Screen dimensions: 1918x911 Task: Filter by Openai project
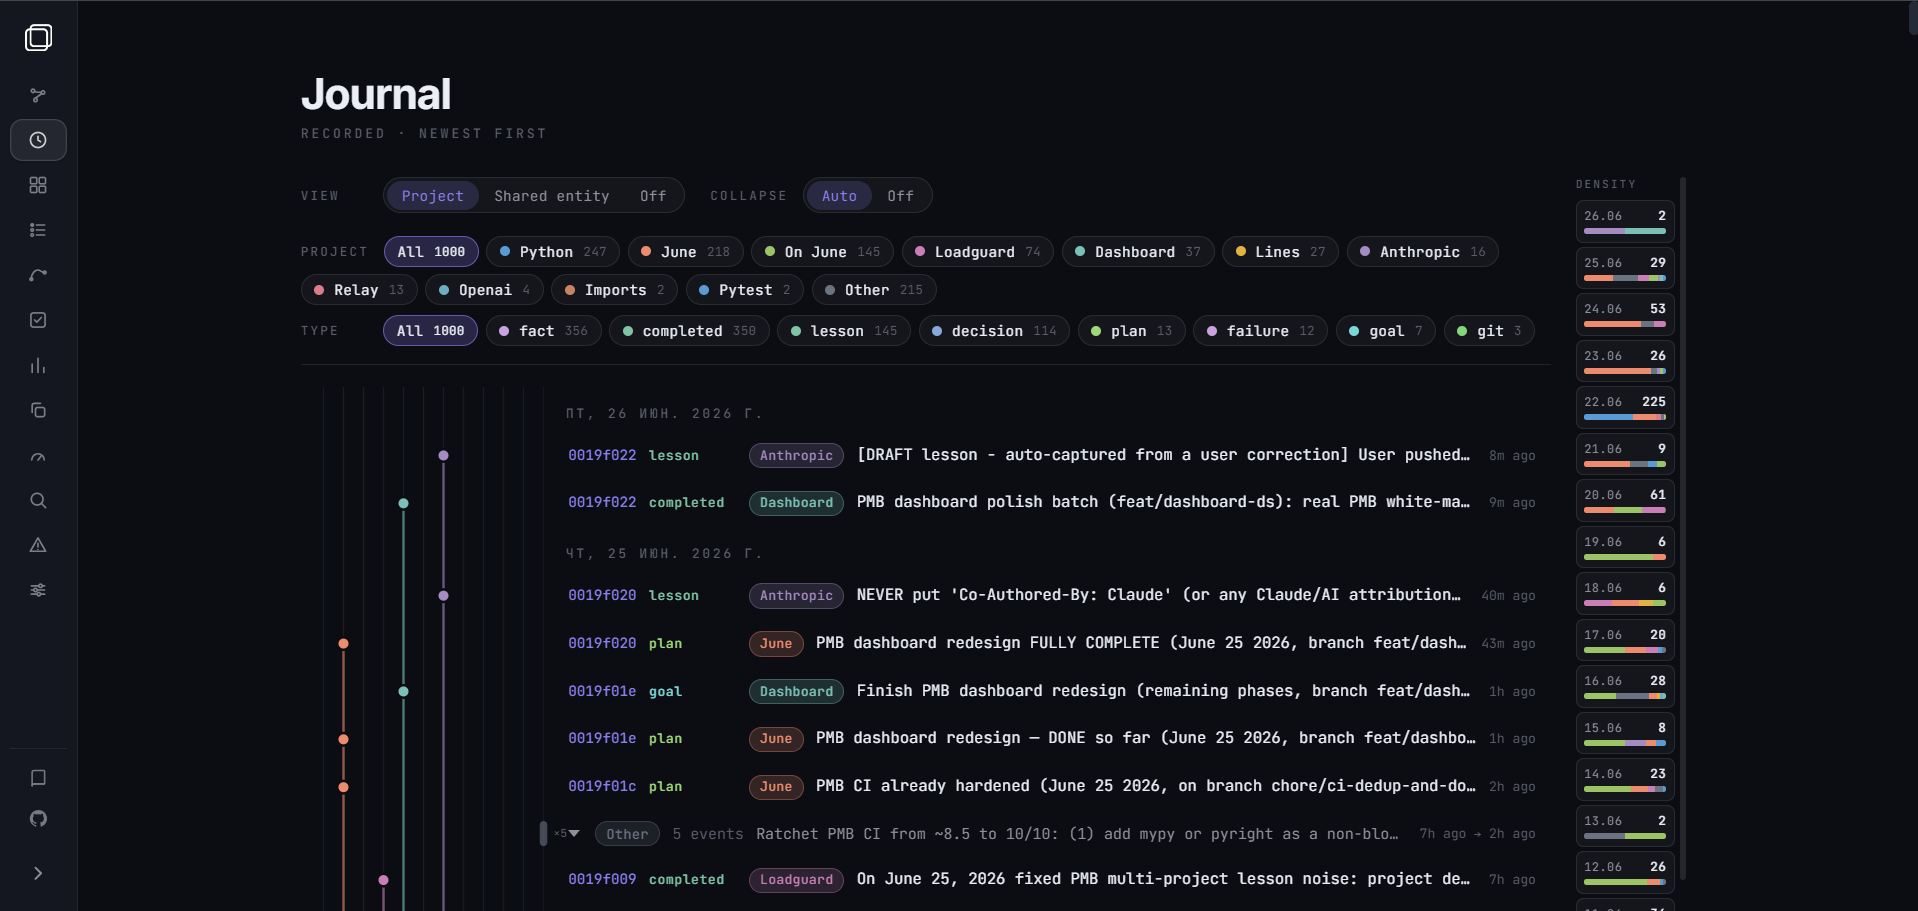pyautogui.click(x=484, y=290)
